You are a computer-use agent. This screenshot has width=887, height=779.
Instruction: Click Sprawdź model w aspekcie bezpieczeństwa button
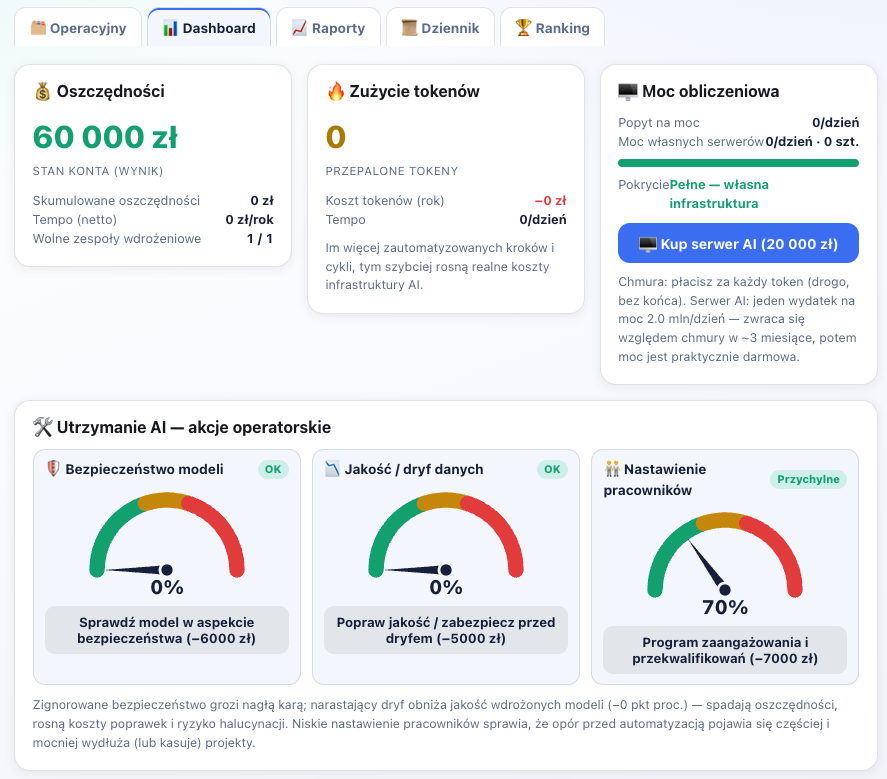click(167, 630)
